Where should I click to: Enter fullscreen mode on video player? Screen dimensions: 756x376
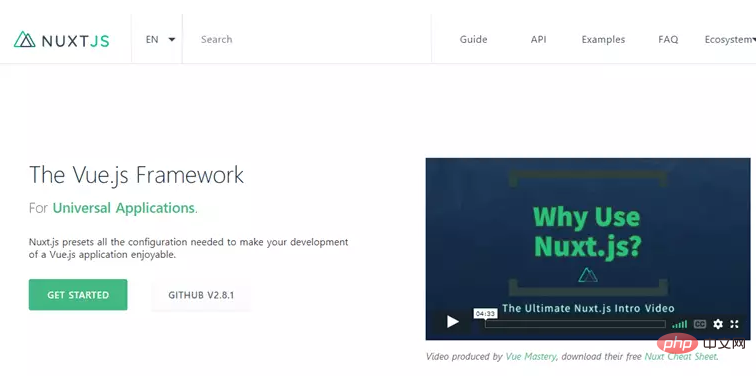[734, 324]
